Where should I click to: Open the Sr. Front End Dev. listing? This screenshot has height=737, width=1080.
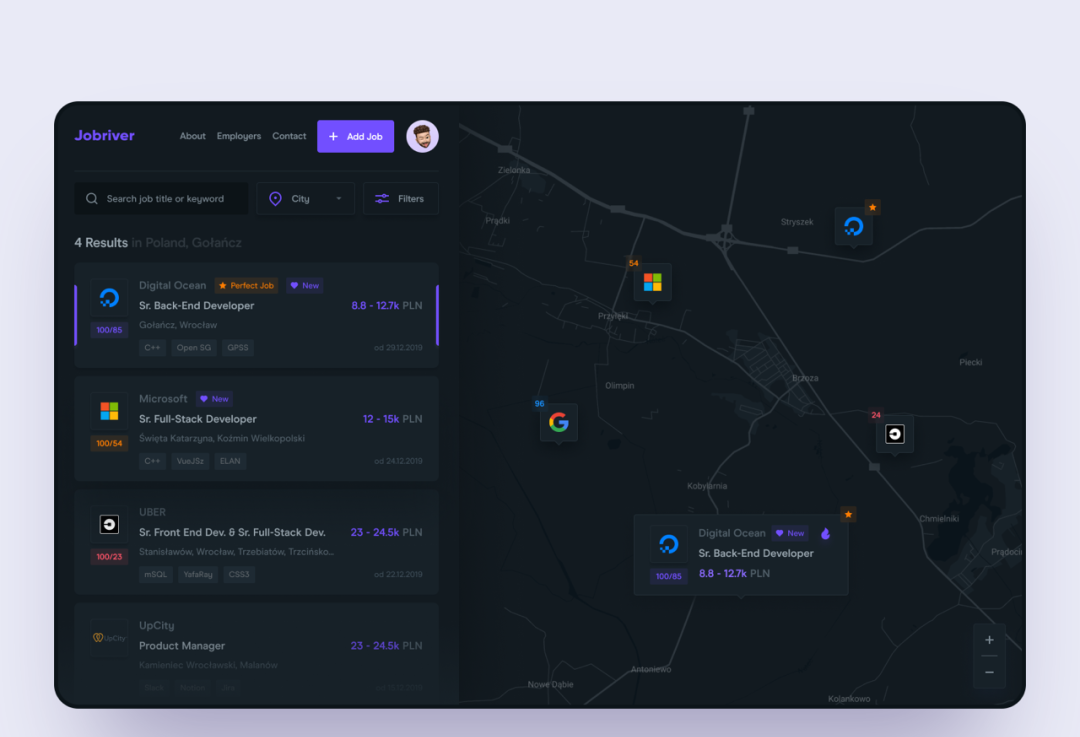pyautogui.click(x=232, y=532)
